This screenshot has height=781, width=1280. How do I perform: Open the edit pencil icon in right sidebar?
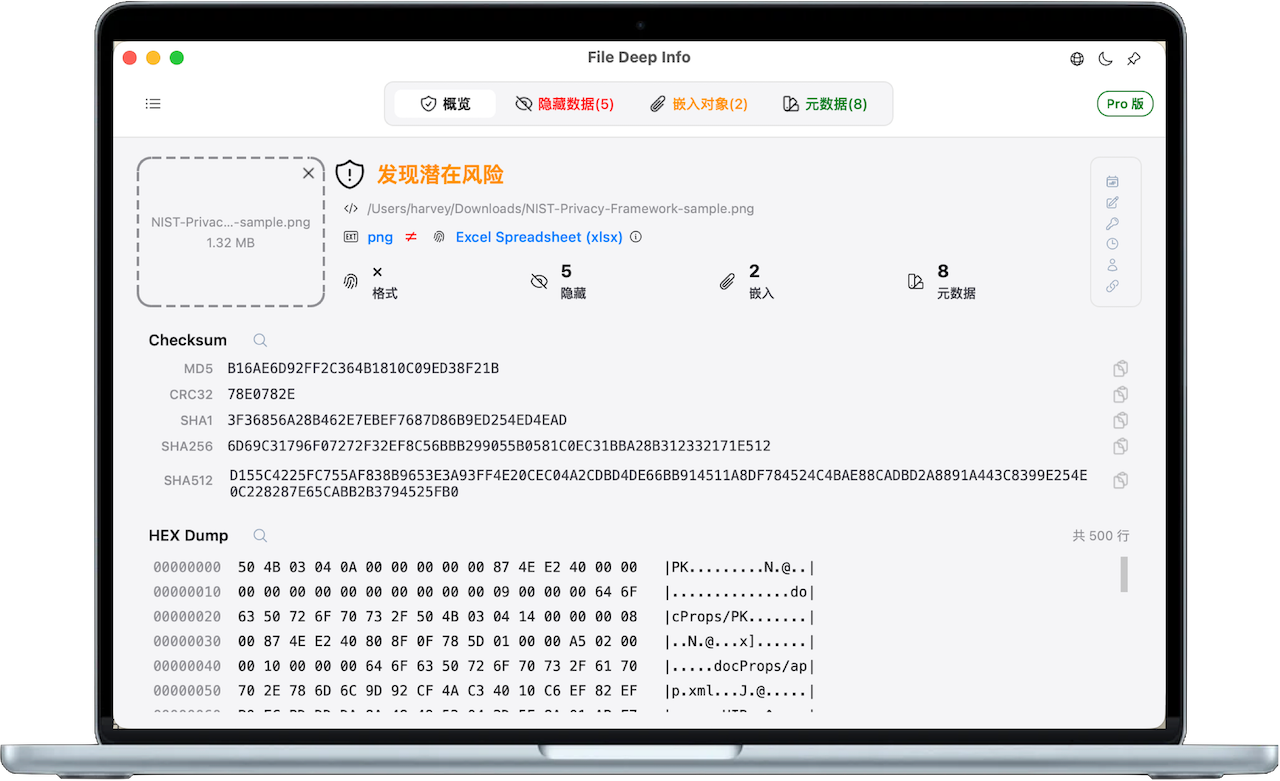point(1112,202)
